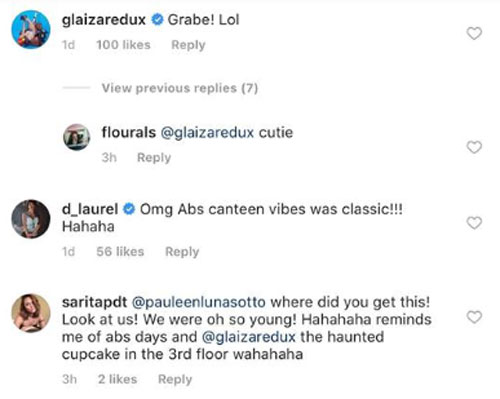
Task: Reply to glaizaredux's comment
Action: pyautogui.click(x=188, y=45)
